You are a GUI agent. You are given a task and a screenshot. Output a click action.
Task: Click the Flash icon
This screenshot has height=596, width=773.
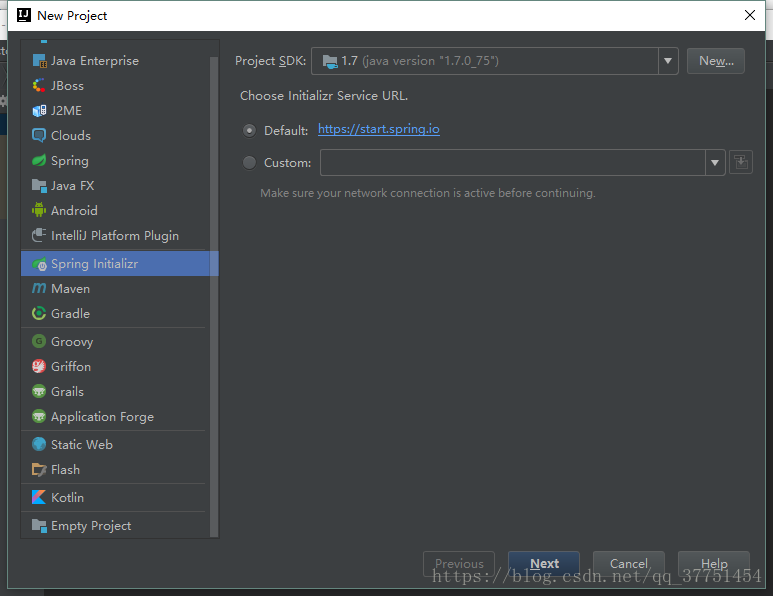39,469
